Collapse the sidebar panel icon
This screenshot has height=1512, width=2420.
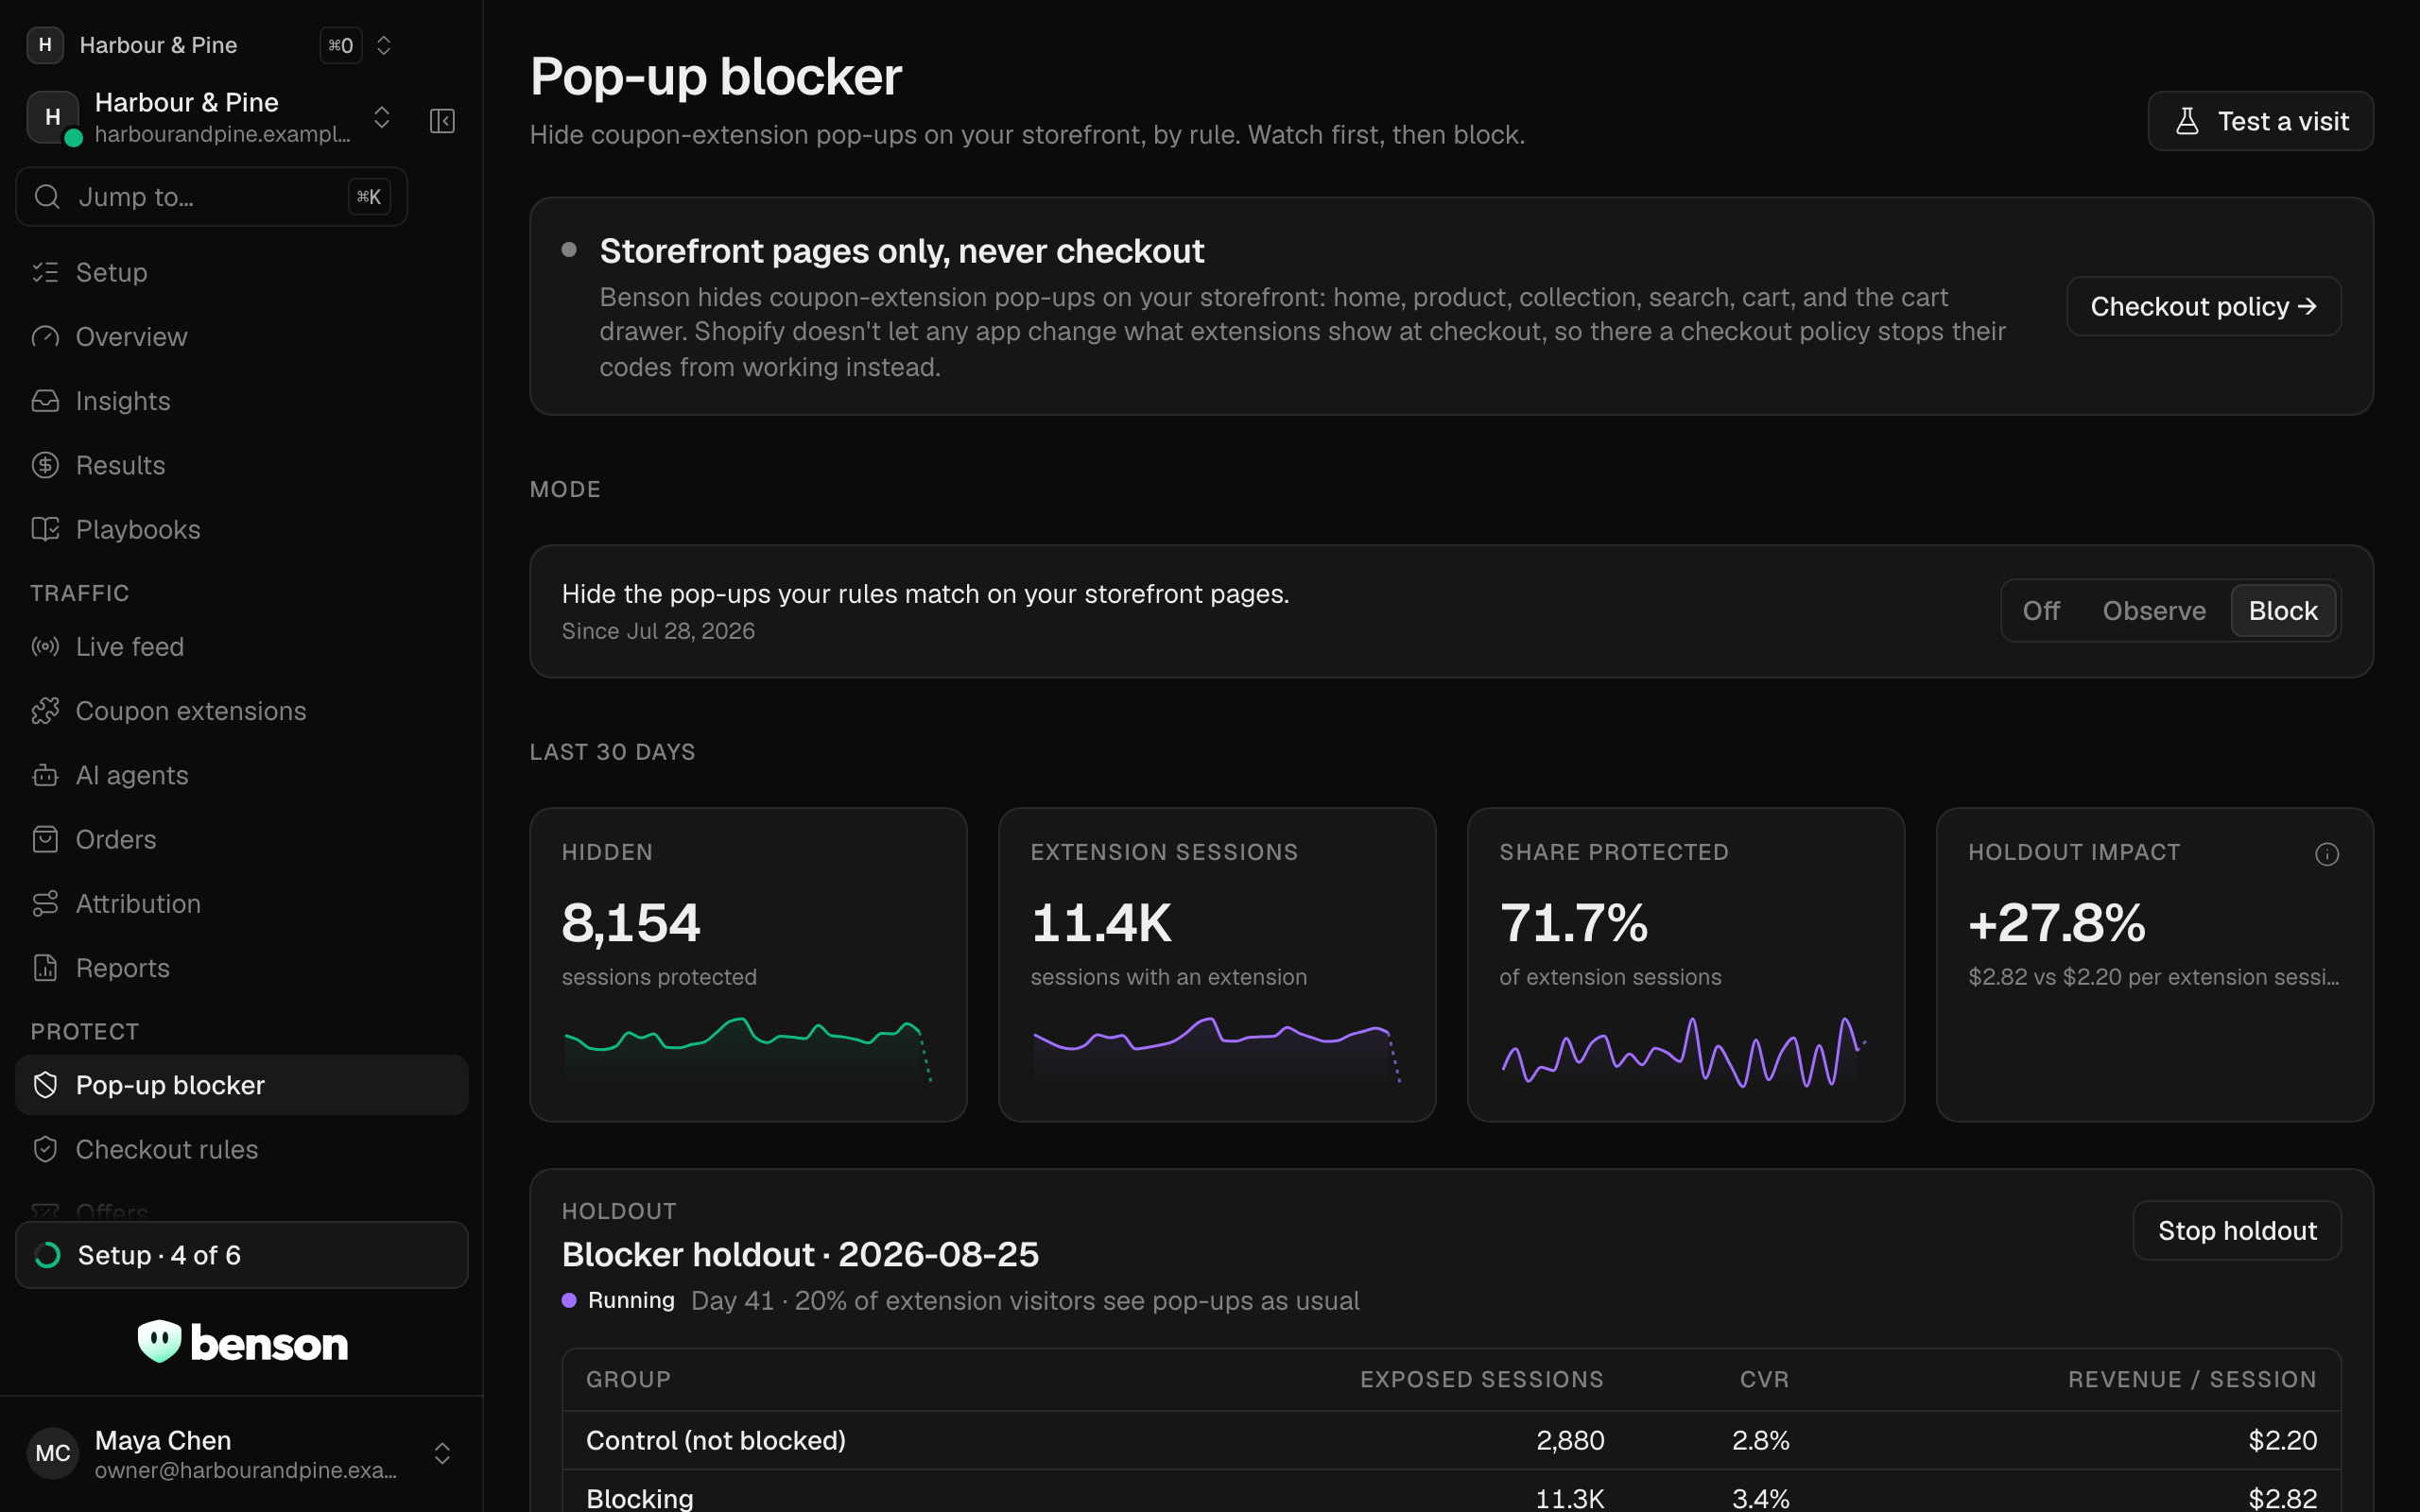[x=442, y=121]
